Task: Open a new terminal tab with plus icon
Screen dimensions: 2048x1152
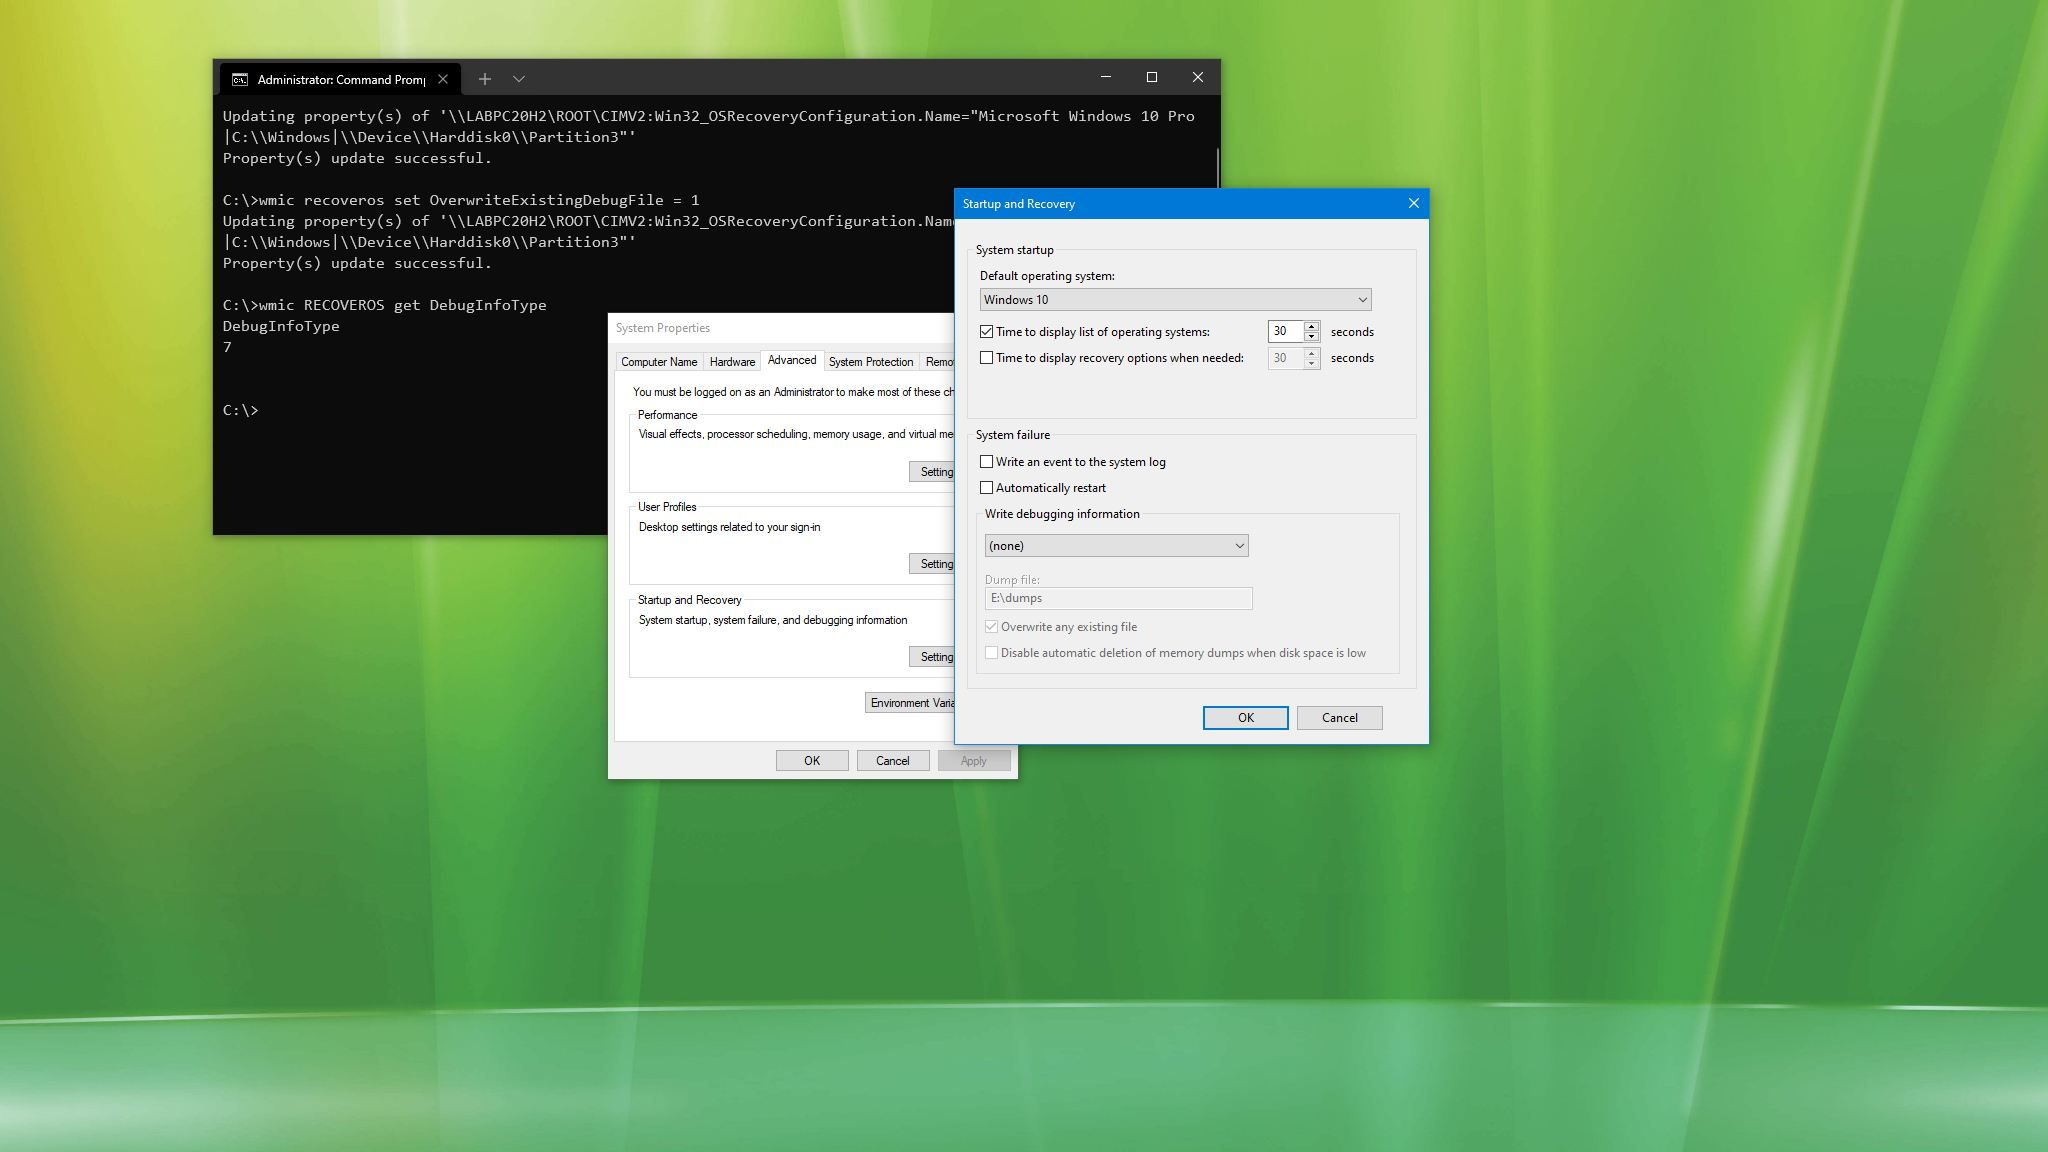Action: click(x=484, y=79)
